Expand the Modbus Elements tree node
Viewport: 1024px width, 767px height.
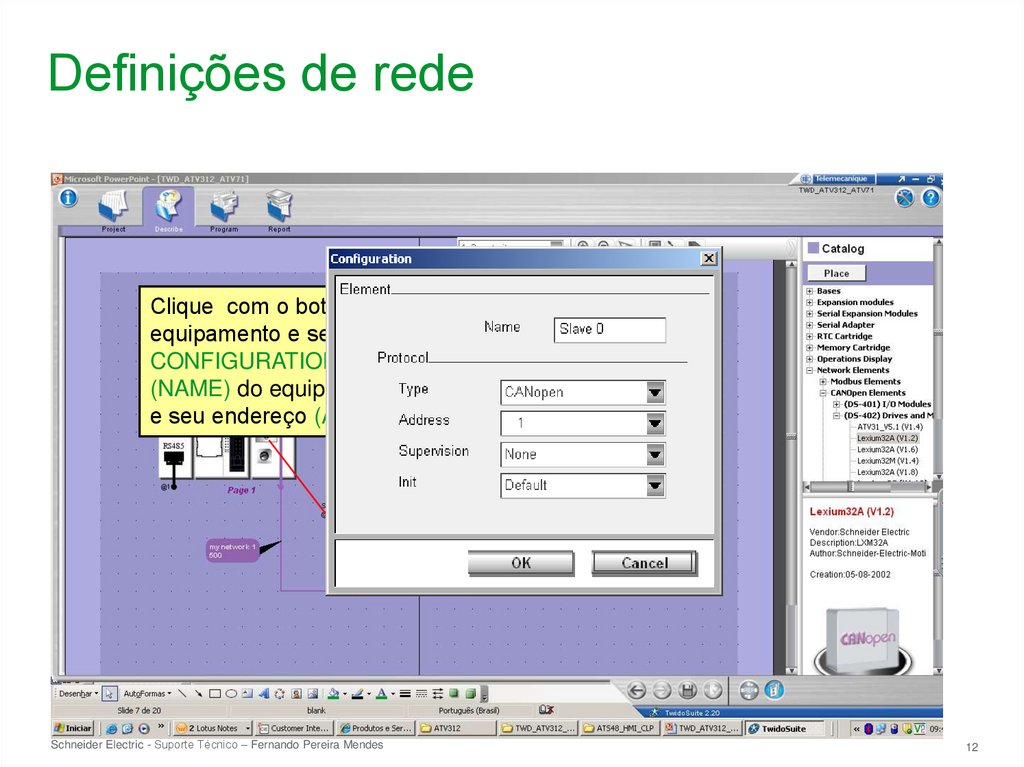click(822, 382)
